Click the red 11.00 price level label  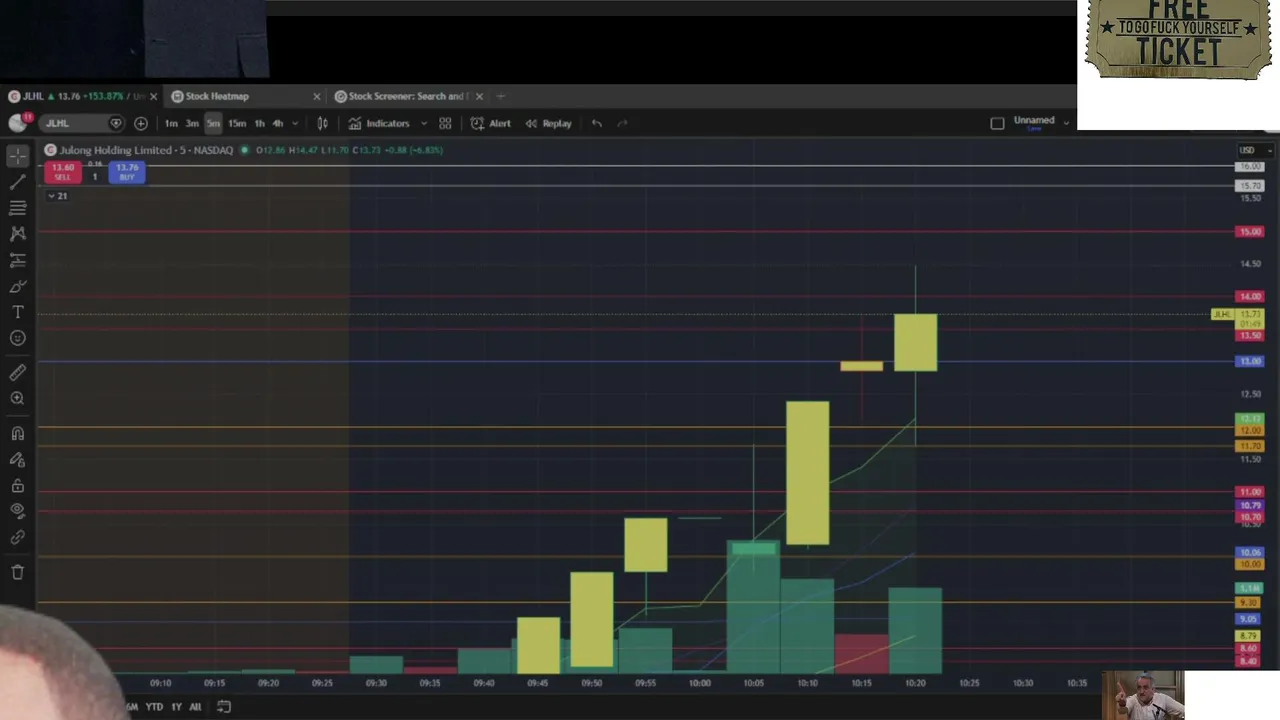1250,492
